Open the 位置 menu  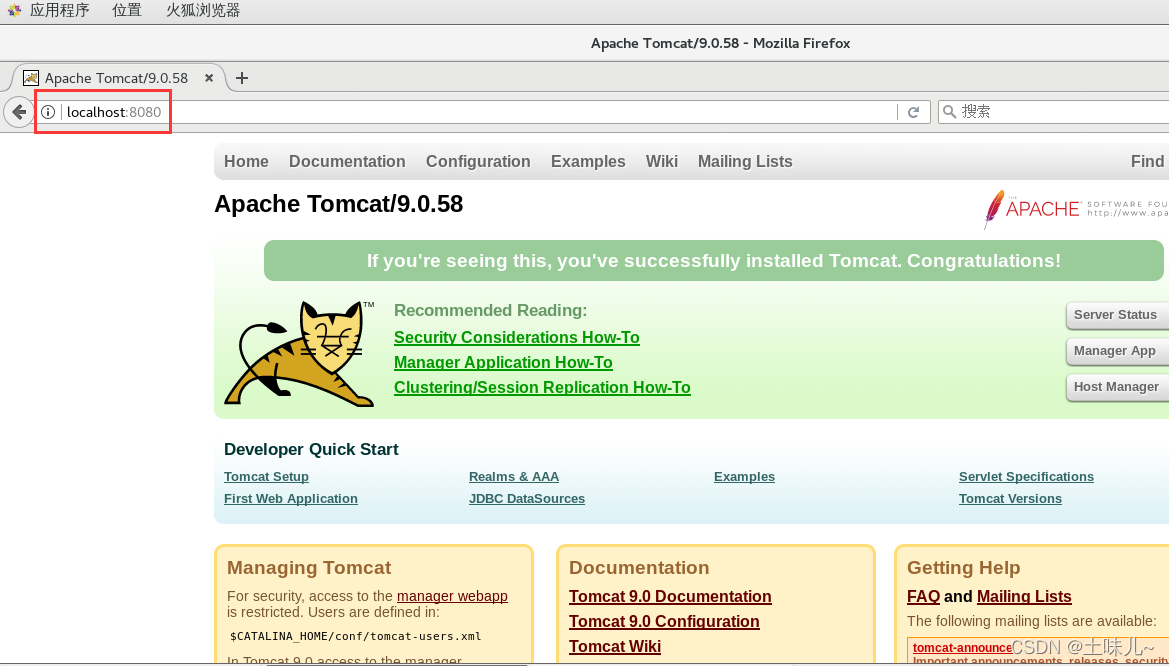127,10
